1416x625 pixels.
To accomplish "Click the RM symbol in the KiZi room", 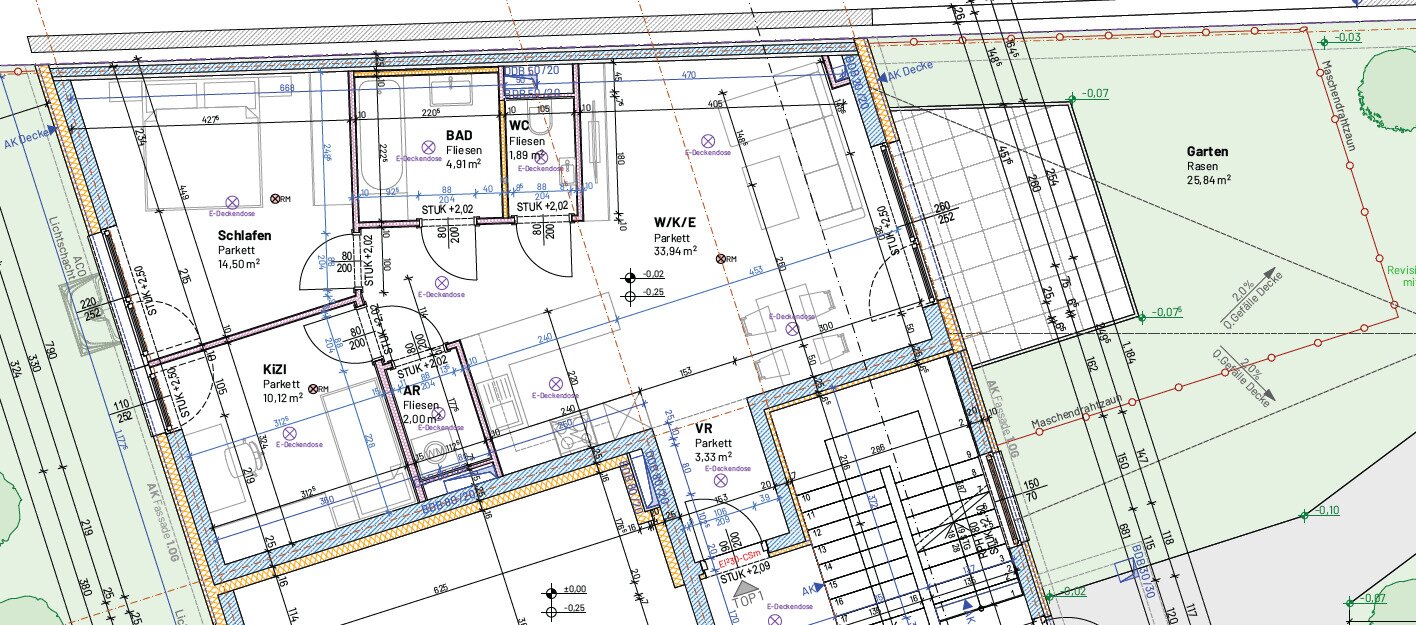I will [x=315, y=388].
